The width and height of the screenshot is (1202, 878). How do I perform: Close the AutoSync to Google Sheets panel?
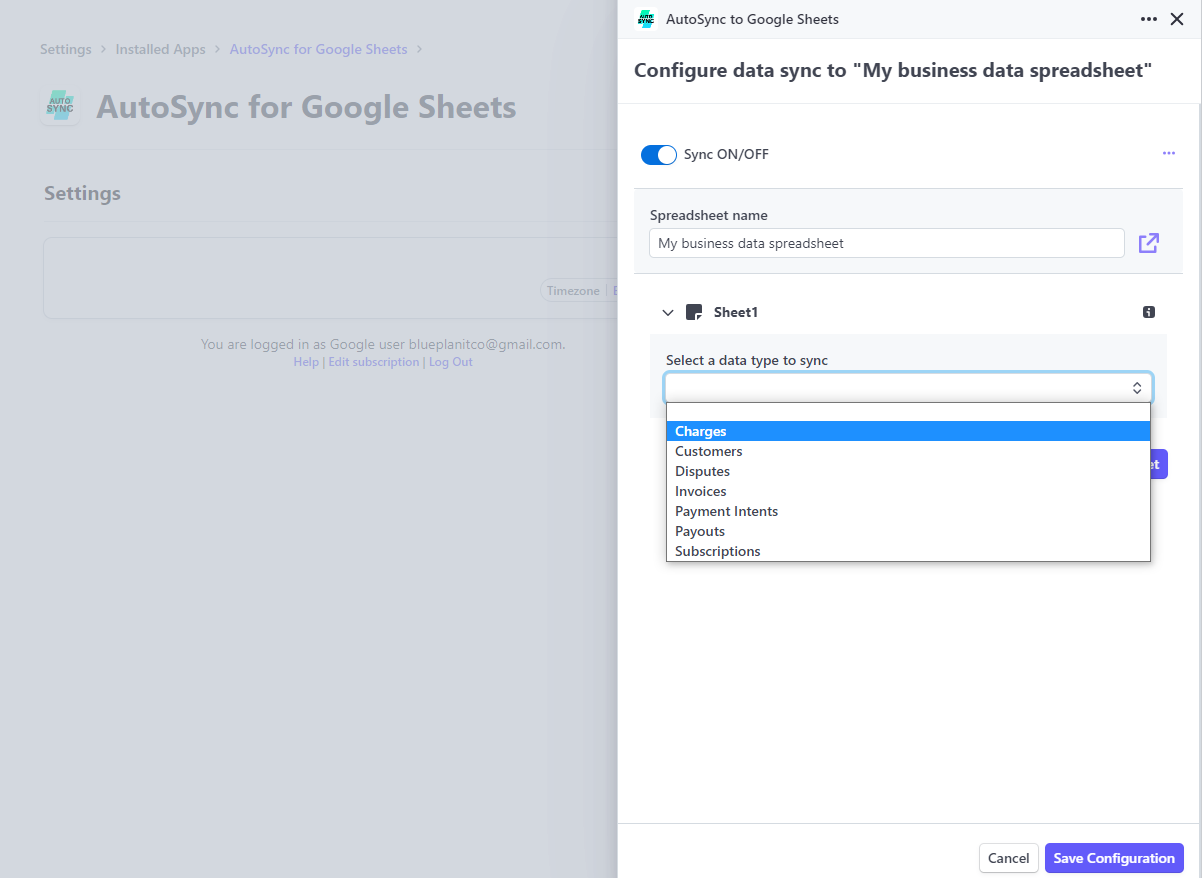[x=1177, y=19]
